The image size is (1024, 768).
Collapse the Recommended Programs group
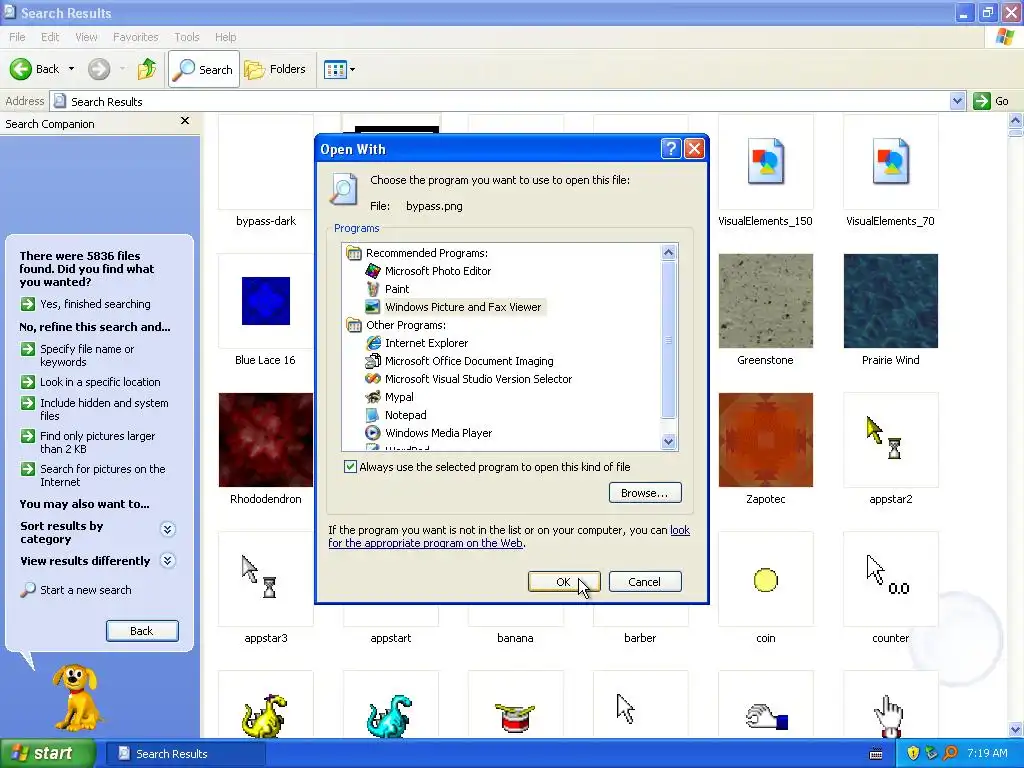pos(354,253)
